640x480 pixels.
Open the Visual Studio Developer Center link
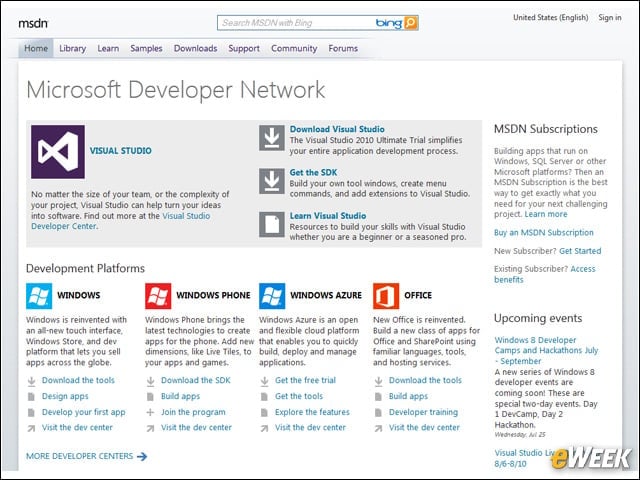point(121,221)
